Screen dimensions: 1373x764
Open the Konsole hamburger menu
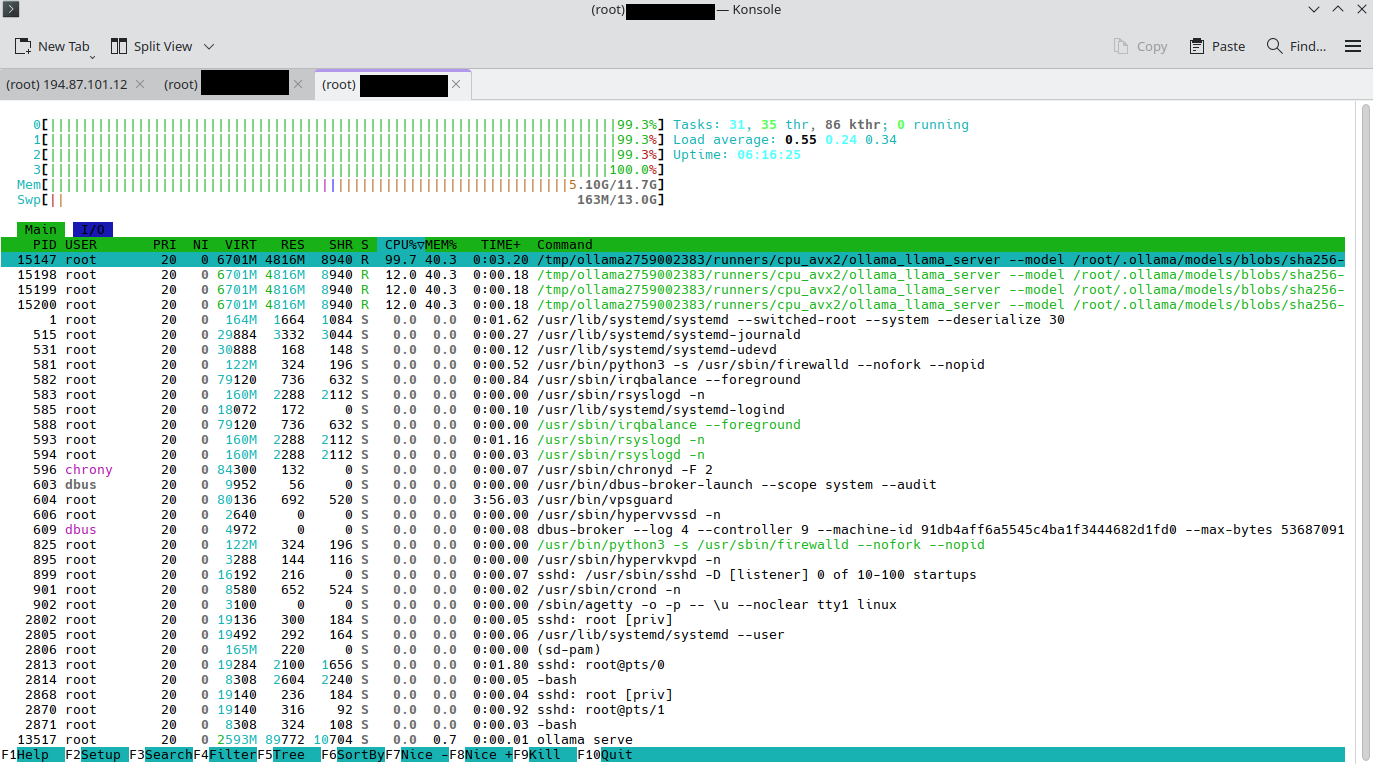tap(1353, 46)
